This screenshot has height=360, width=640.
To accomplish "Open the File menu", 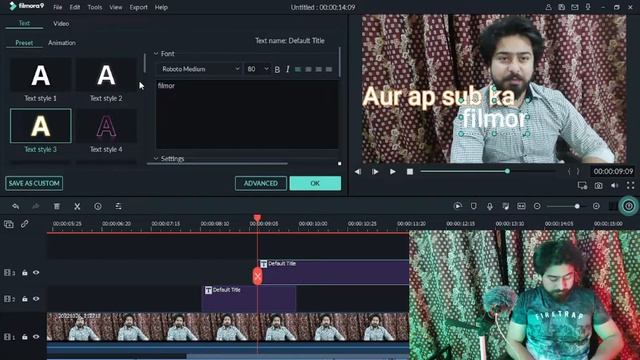I will [x=58, y=7].
